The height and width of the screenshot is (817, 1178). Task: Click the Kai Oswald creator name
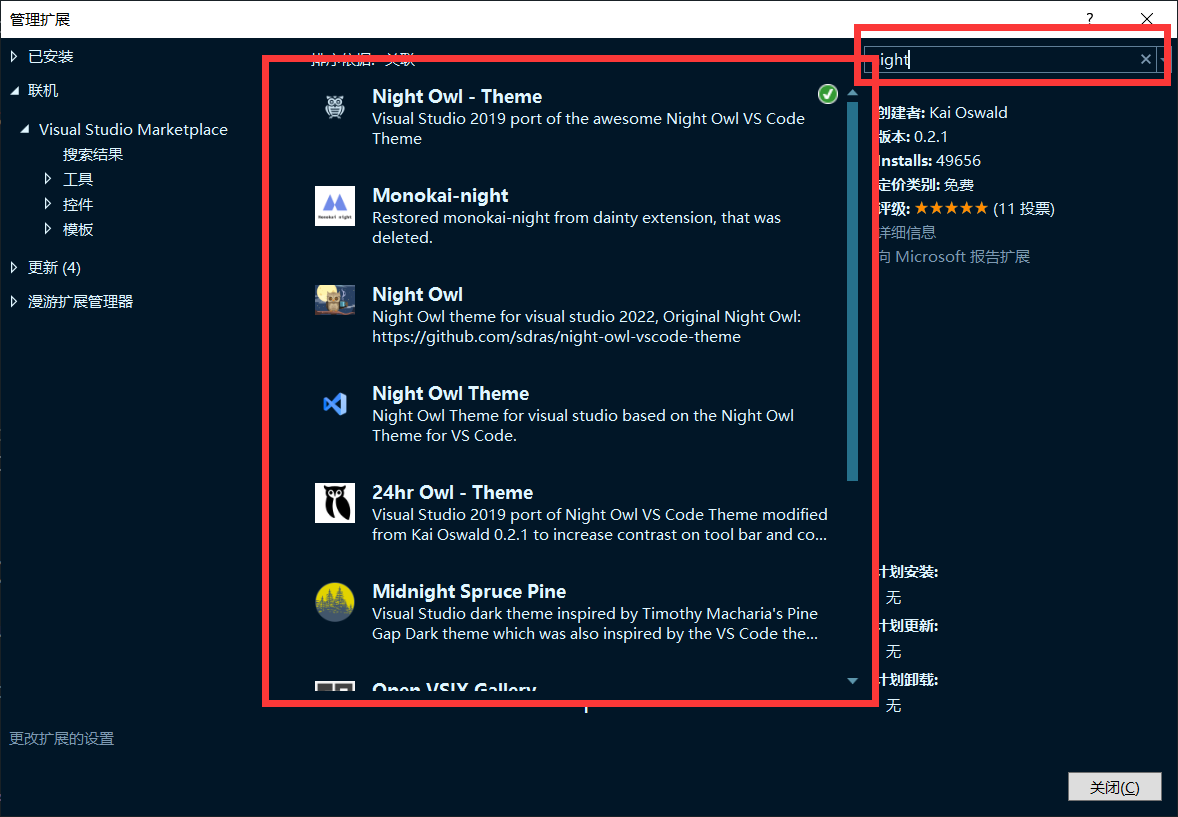968,112
